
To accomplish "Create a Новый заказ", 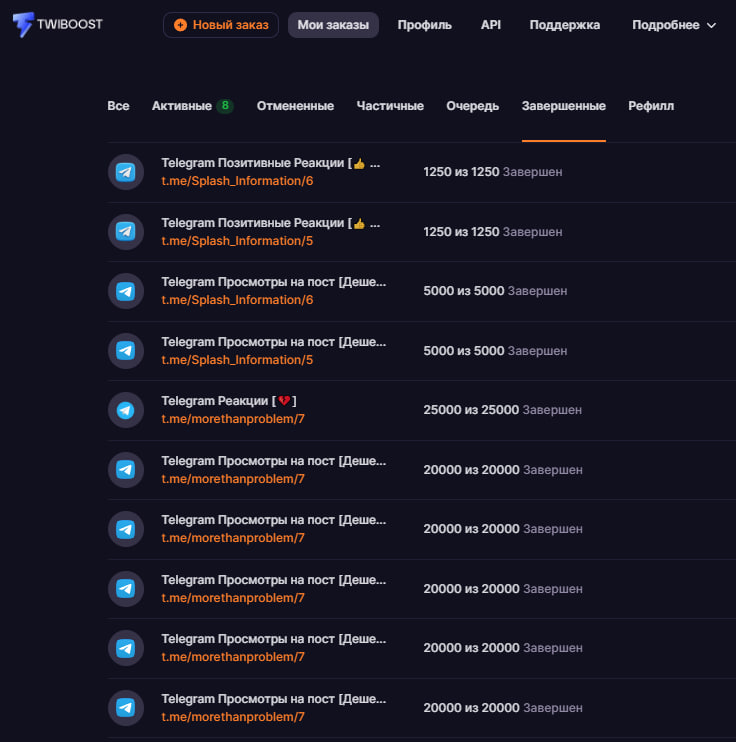I will 221,25.
